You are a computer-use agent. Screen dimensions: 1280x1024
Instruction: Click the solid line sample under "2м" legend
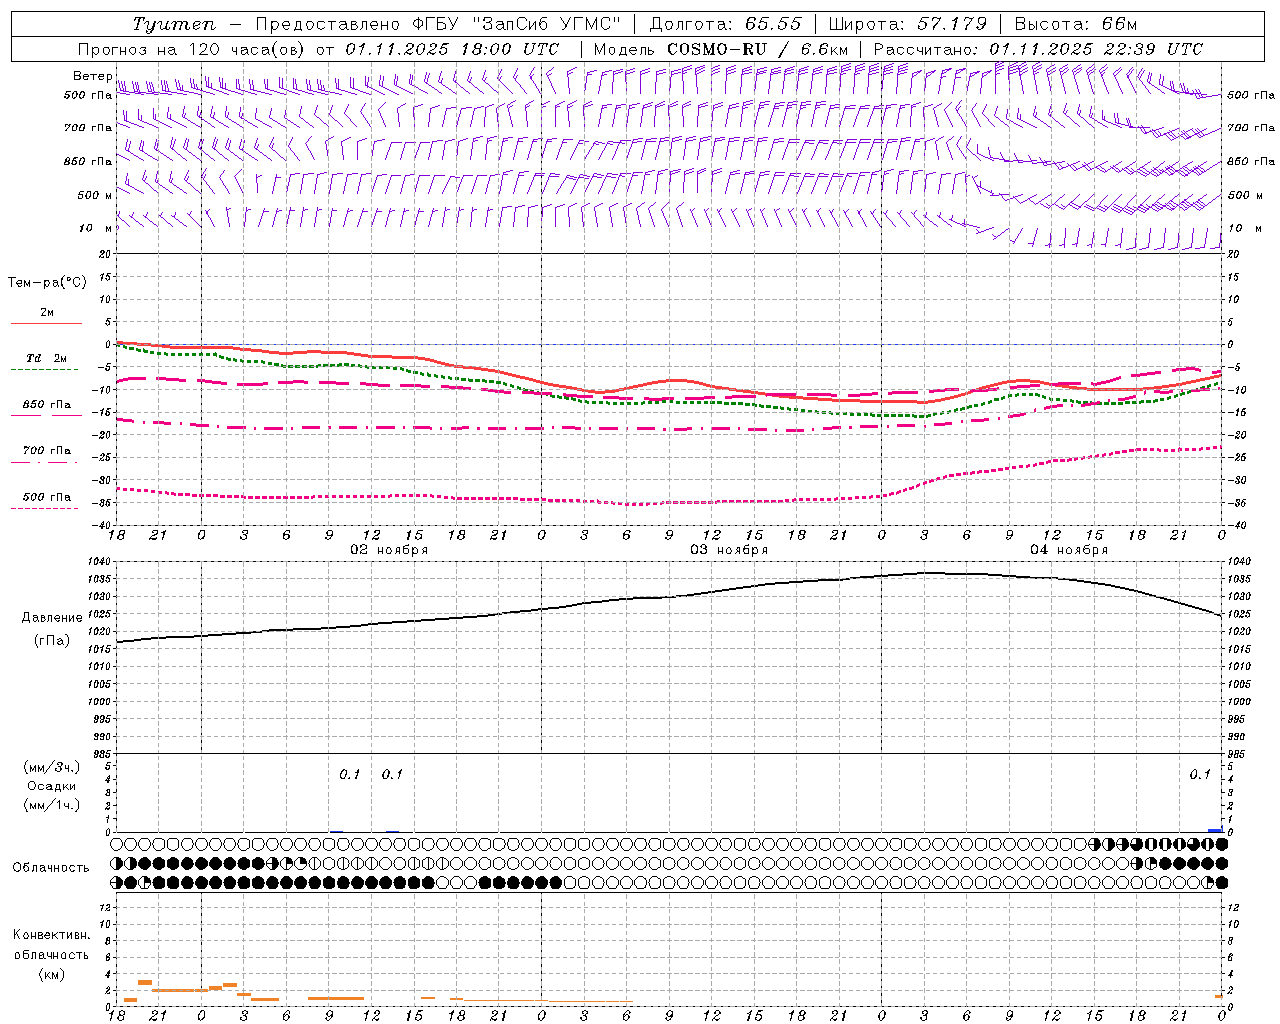(46, 323)
